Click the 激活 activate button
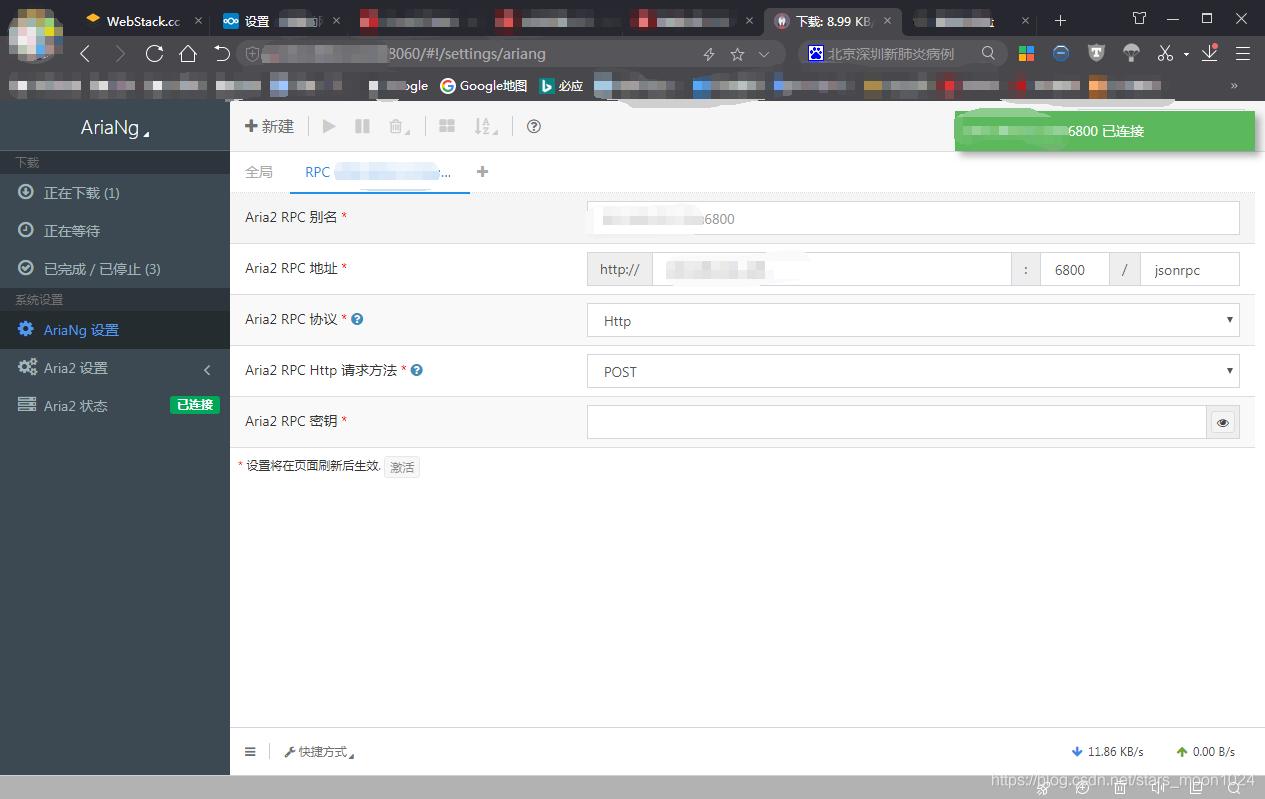 coord(402,466)
